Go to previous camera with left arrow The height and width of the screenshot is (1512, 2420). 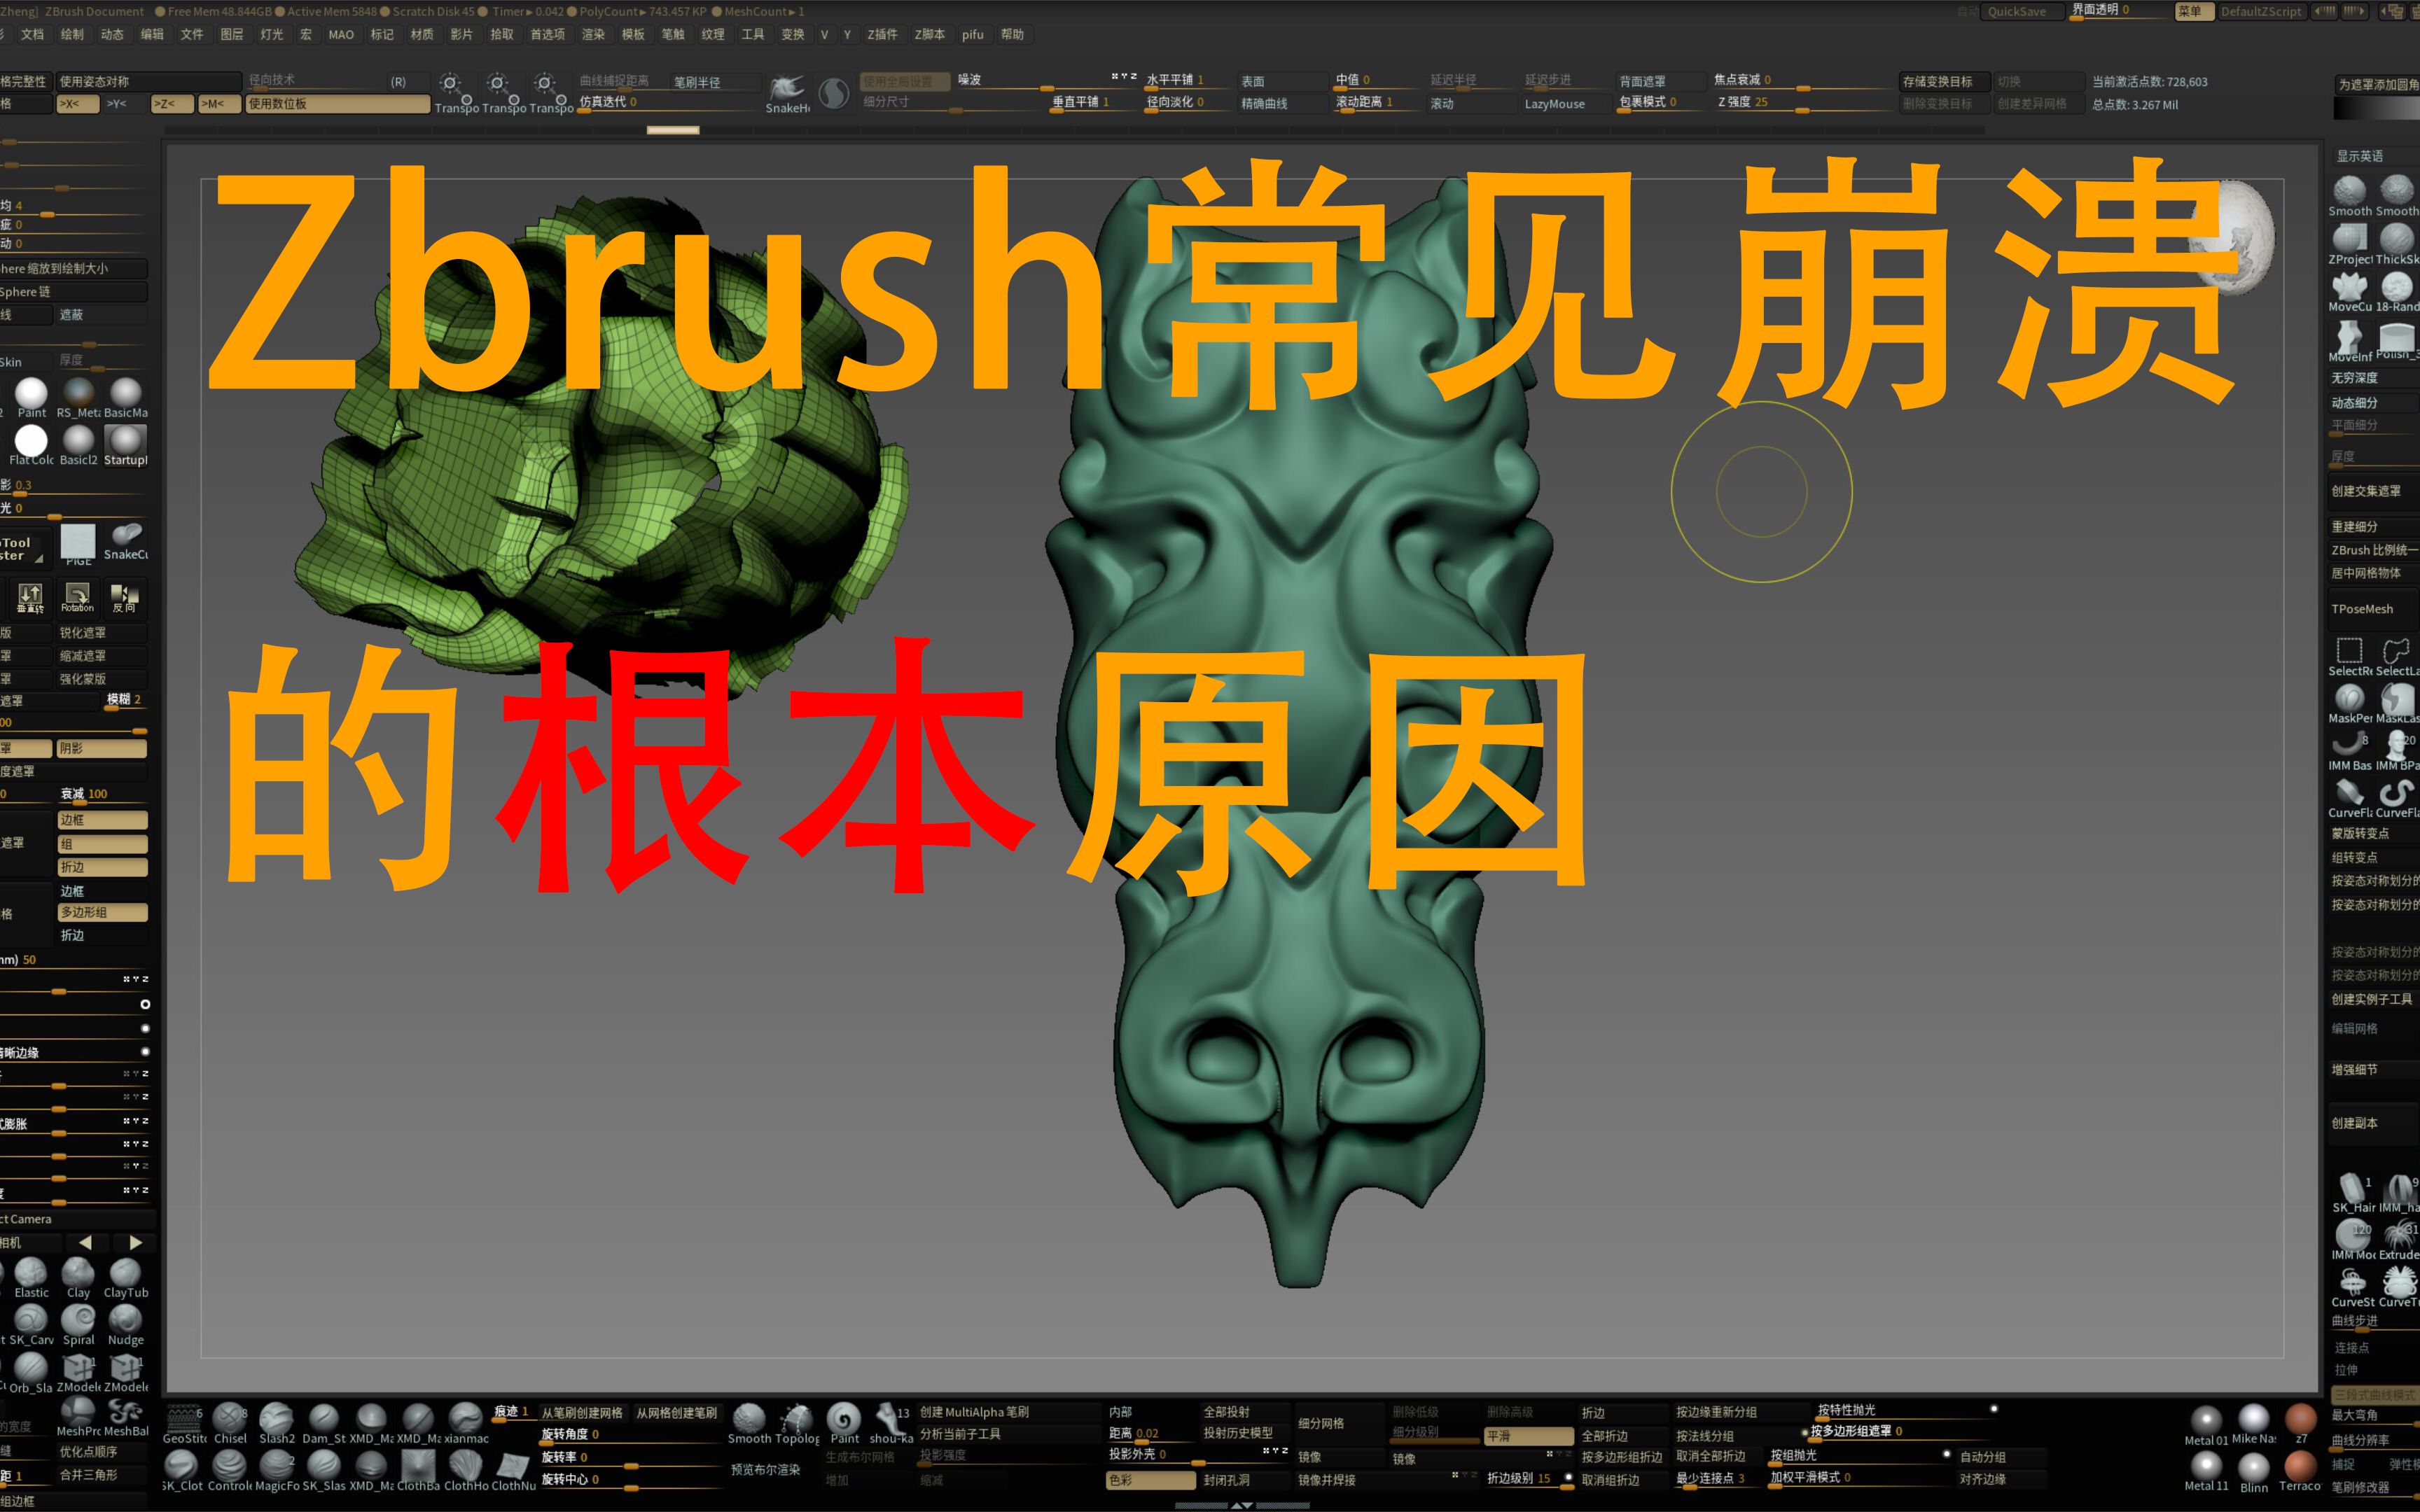click(x=85, y=1242)
